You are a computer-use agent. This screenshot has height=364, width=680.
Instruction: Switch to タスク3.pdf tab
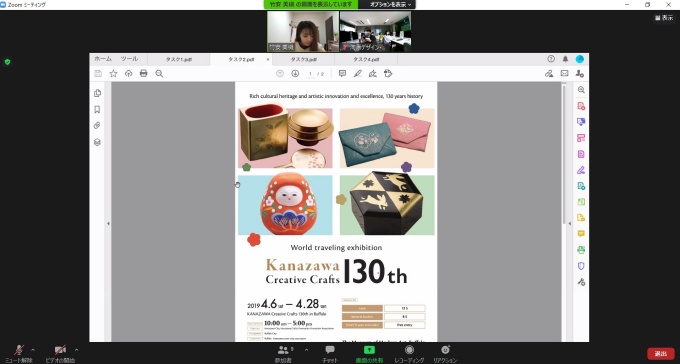coord(304,59)
